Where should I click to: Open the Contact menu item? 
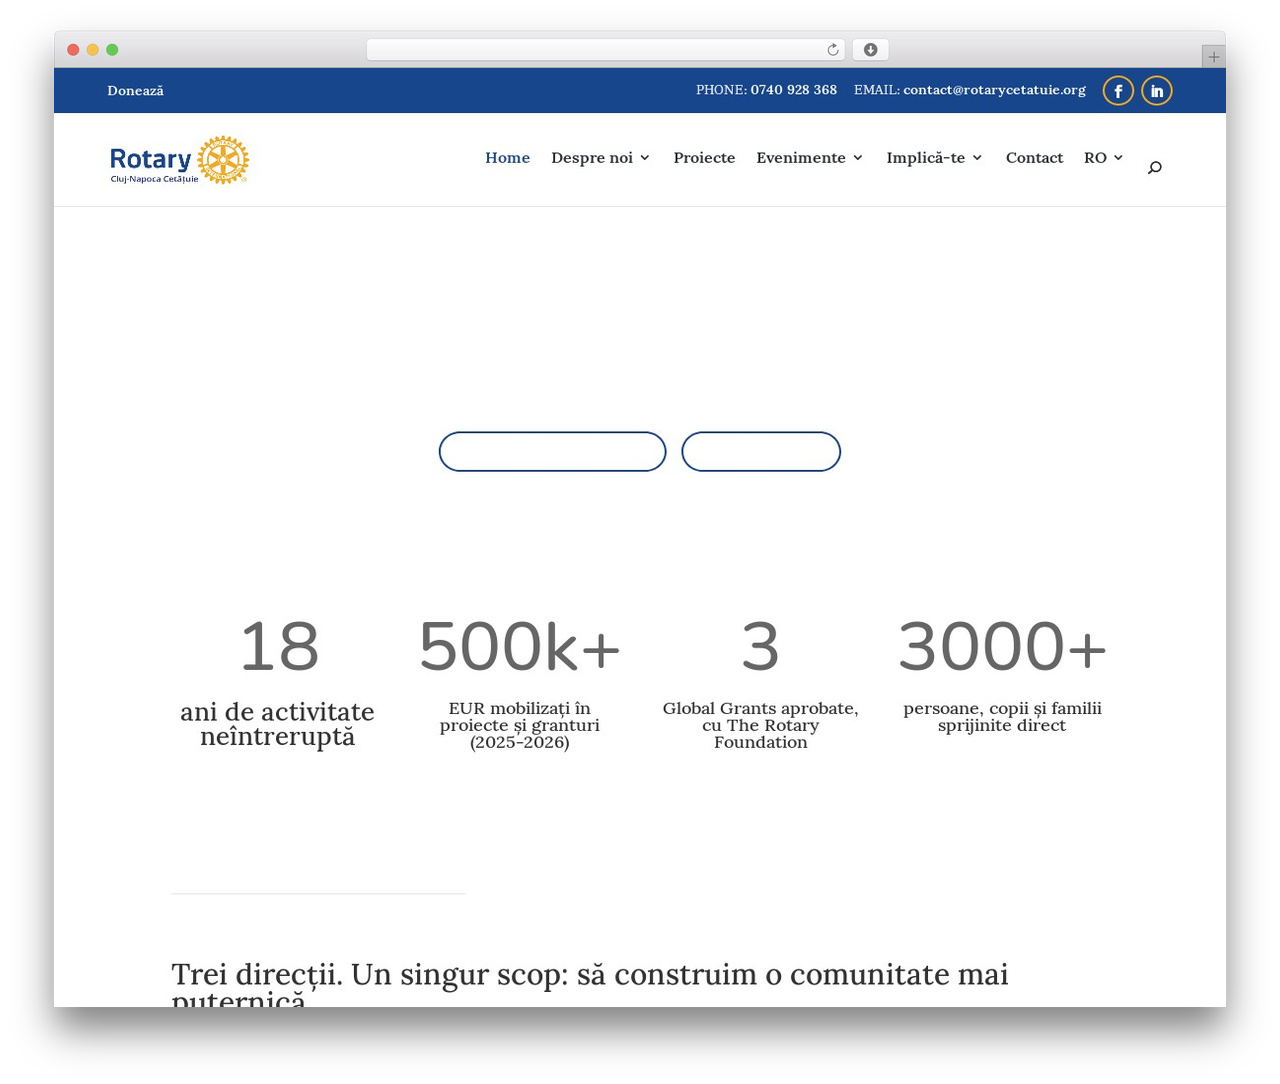tap(1034, 158)
